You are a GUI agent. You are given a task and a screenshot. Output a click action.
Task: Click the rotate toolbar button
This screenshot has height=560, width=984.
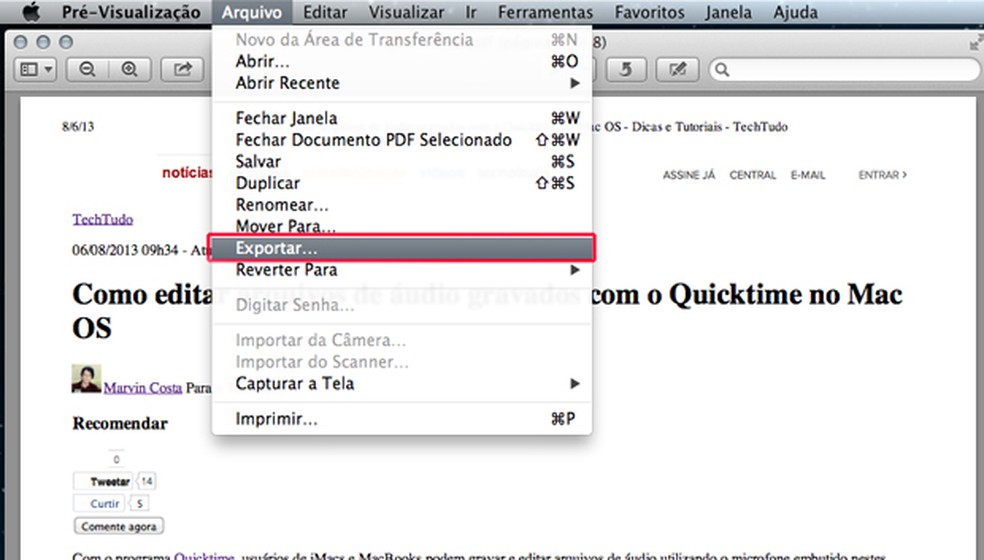(x=626, y=69)
